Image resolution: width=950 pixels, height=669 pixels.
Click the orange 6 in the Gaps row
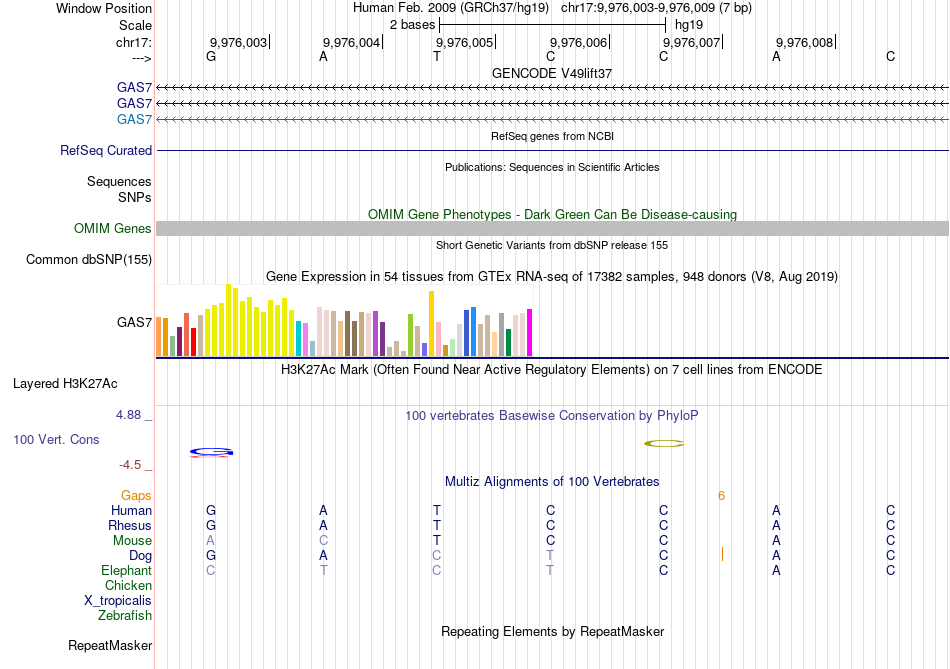(721, 496)
